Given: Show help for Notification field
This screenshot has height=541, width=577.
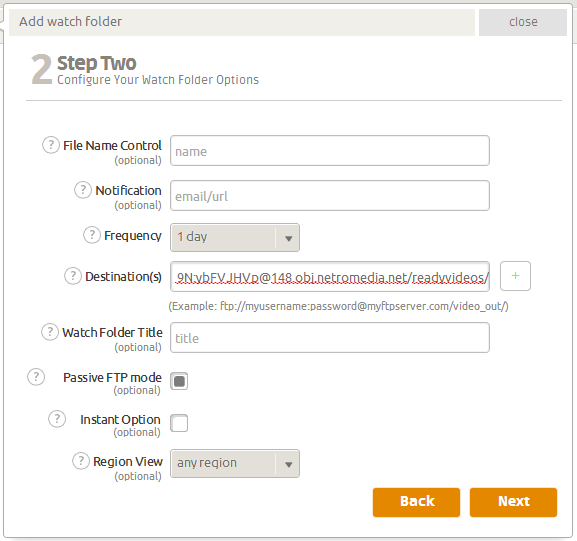Looking at the screenshot, I should (83, 190).
